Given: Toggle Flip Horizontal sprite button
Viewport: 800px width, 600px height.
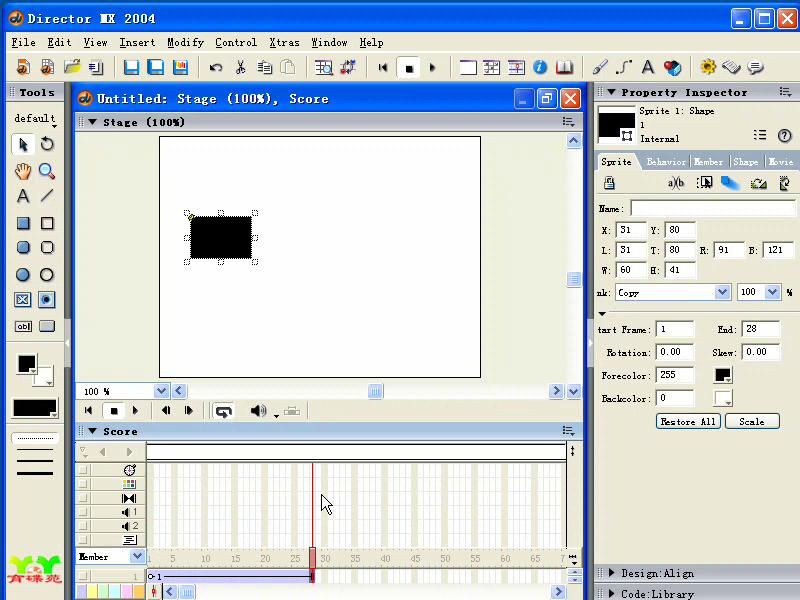Looking at the screenshot, I should (759, 183).
